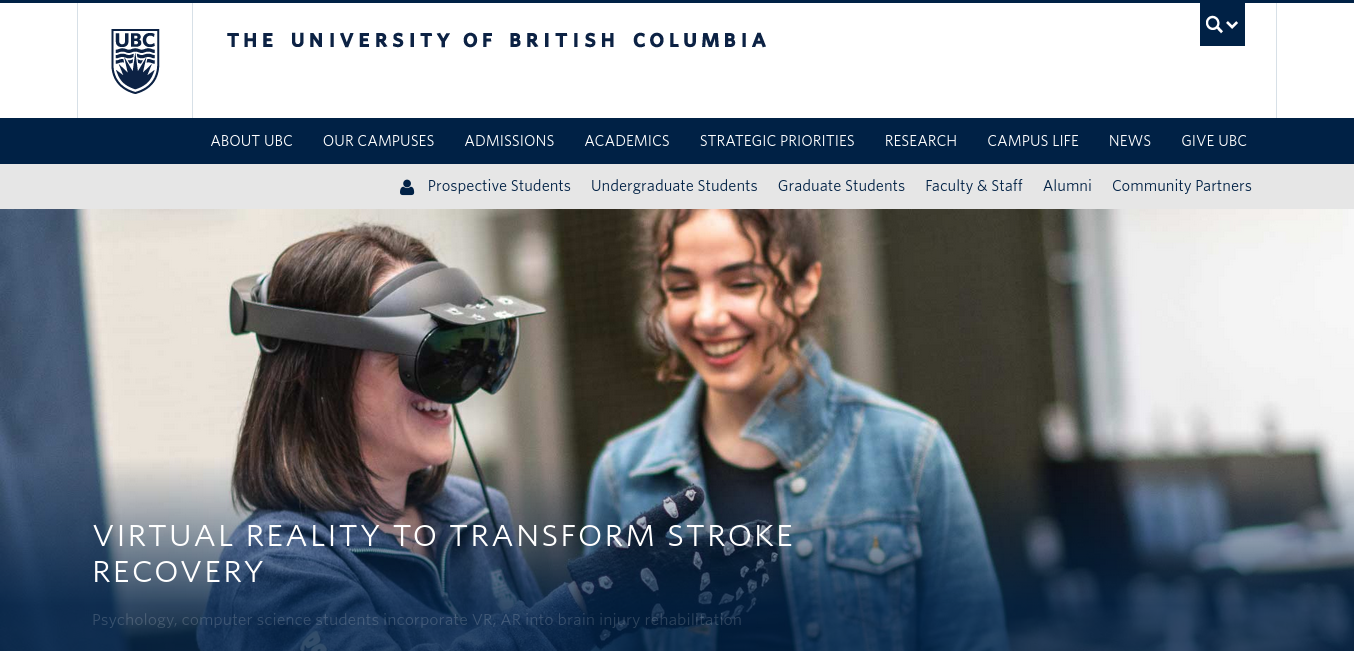Open the About UBC menu
This screenshot has width=1366, height=651.
tap(251, 141)
